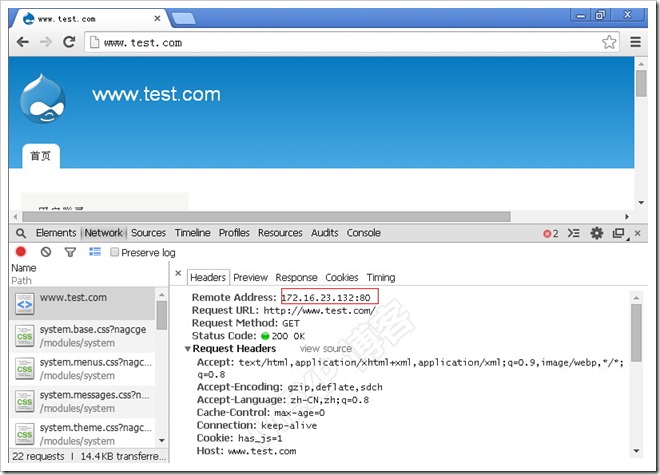Enable the Preserve log checkbox
Viewport: 660px width, 475px height.
[x=114, y=252]
